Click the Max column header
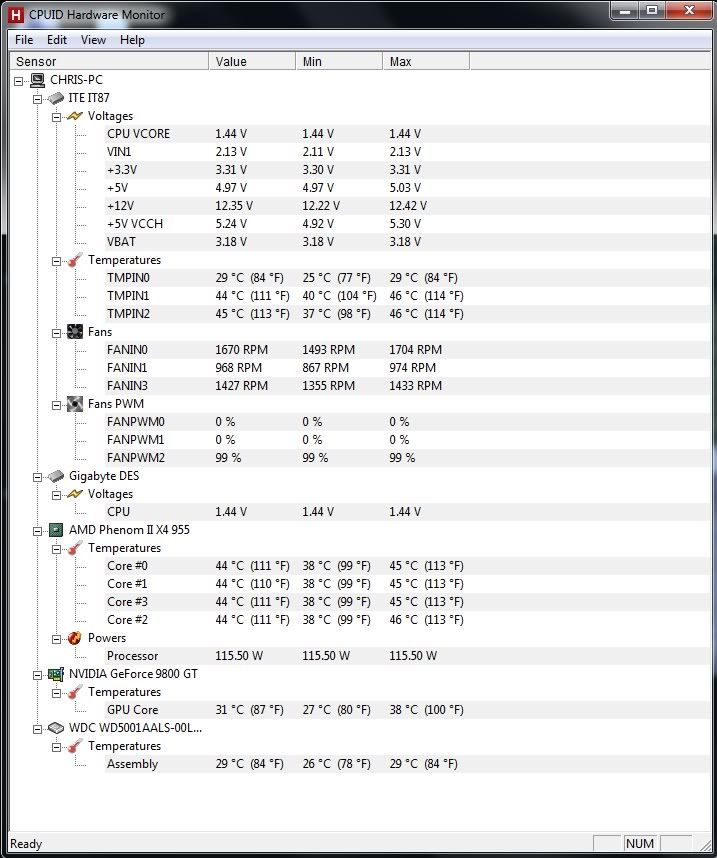This screenshot has height=858, width=717. (399, 61)
